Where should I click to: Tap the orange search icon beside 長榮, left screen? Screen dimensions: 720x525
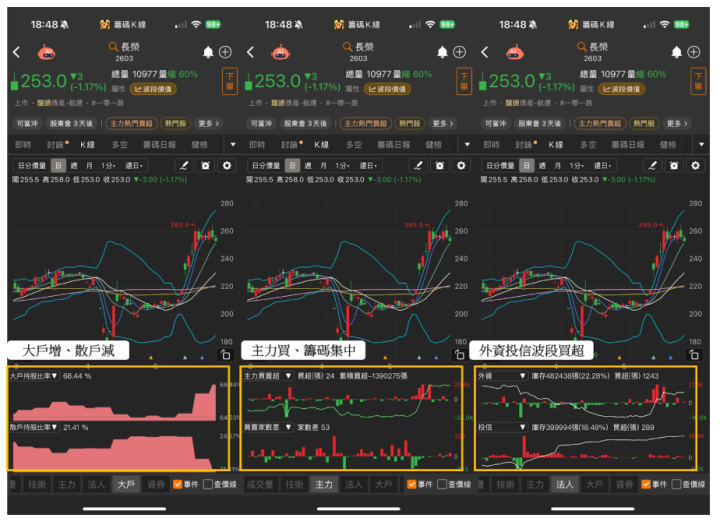(113, 46)
